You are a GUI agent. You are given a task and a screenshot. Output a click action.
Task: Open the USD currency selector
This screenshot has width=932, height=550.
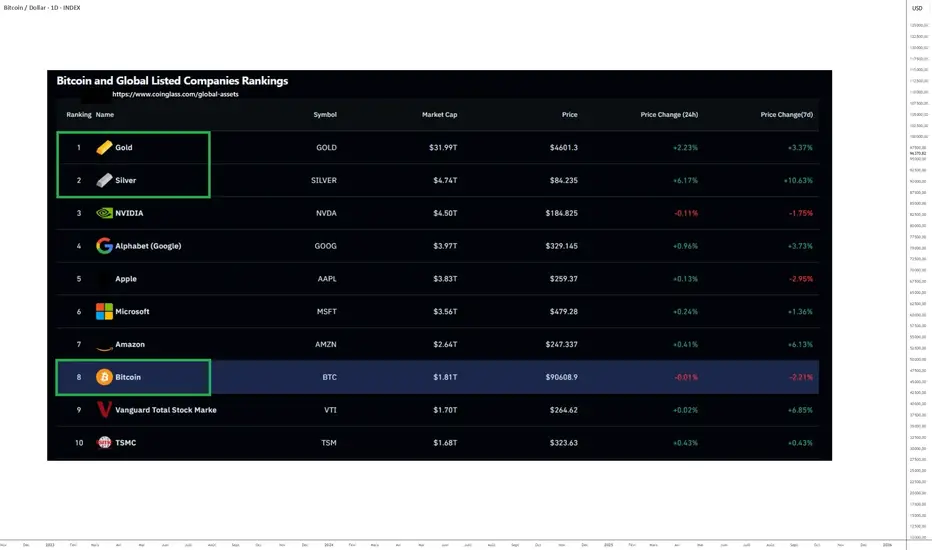click(917, 8)
